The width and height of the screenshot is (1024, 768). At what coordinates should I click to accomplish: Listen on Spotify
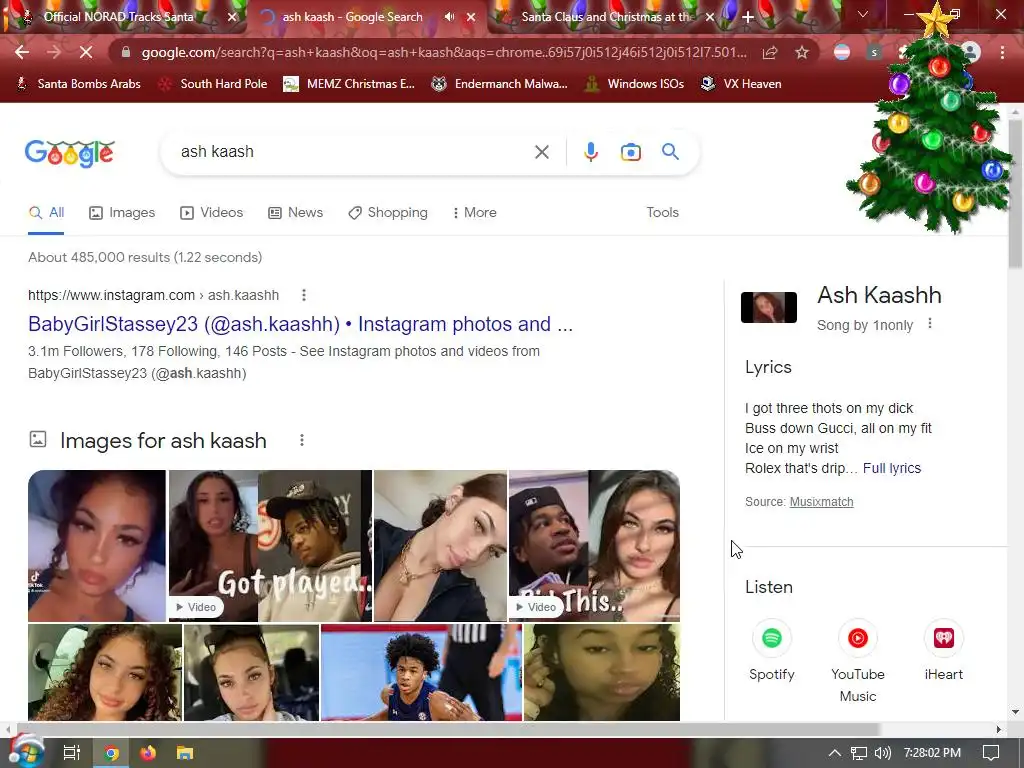(x=771, y=650)
